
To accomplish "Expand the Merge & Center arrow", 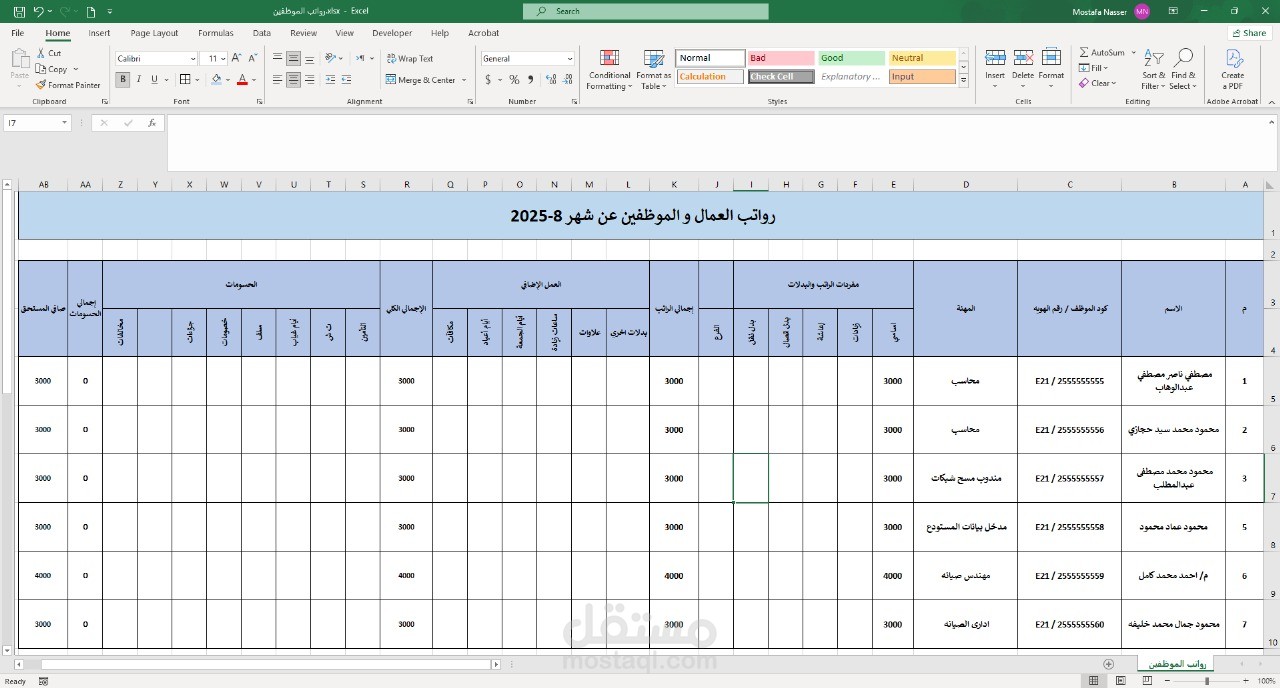I will [x=465, y=80].
